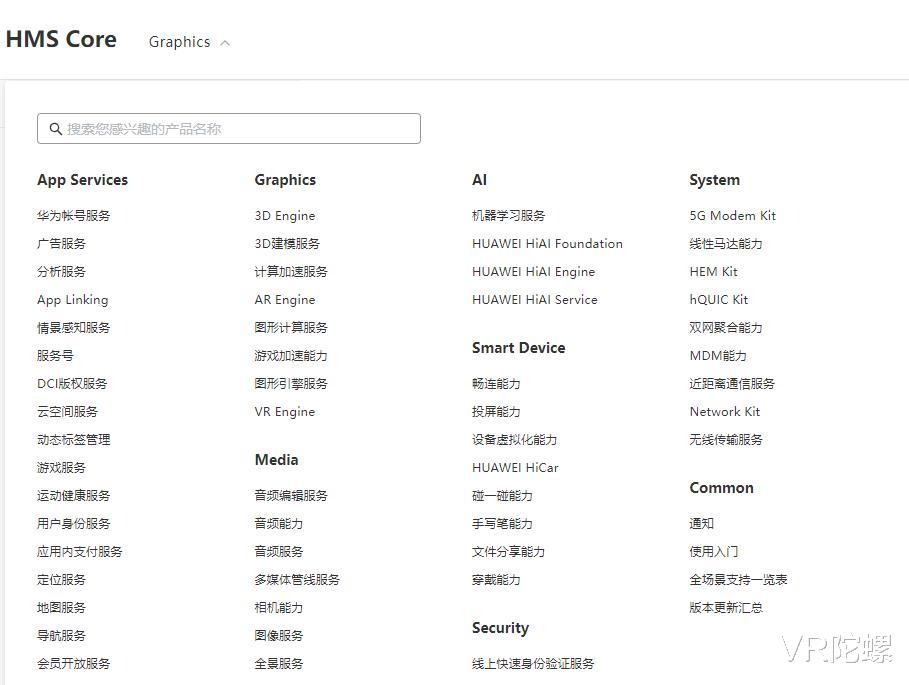Open the HMS Core title link
The width and height of the screenshot is (909, 685).
[x=61, y=39]
